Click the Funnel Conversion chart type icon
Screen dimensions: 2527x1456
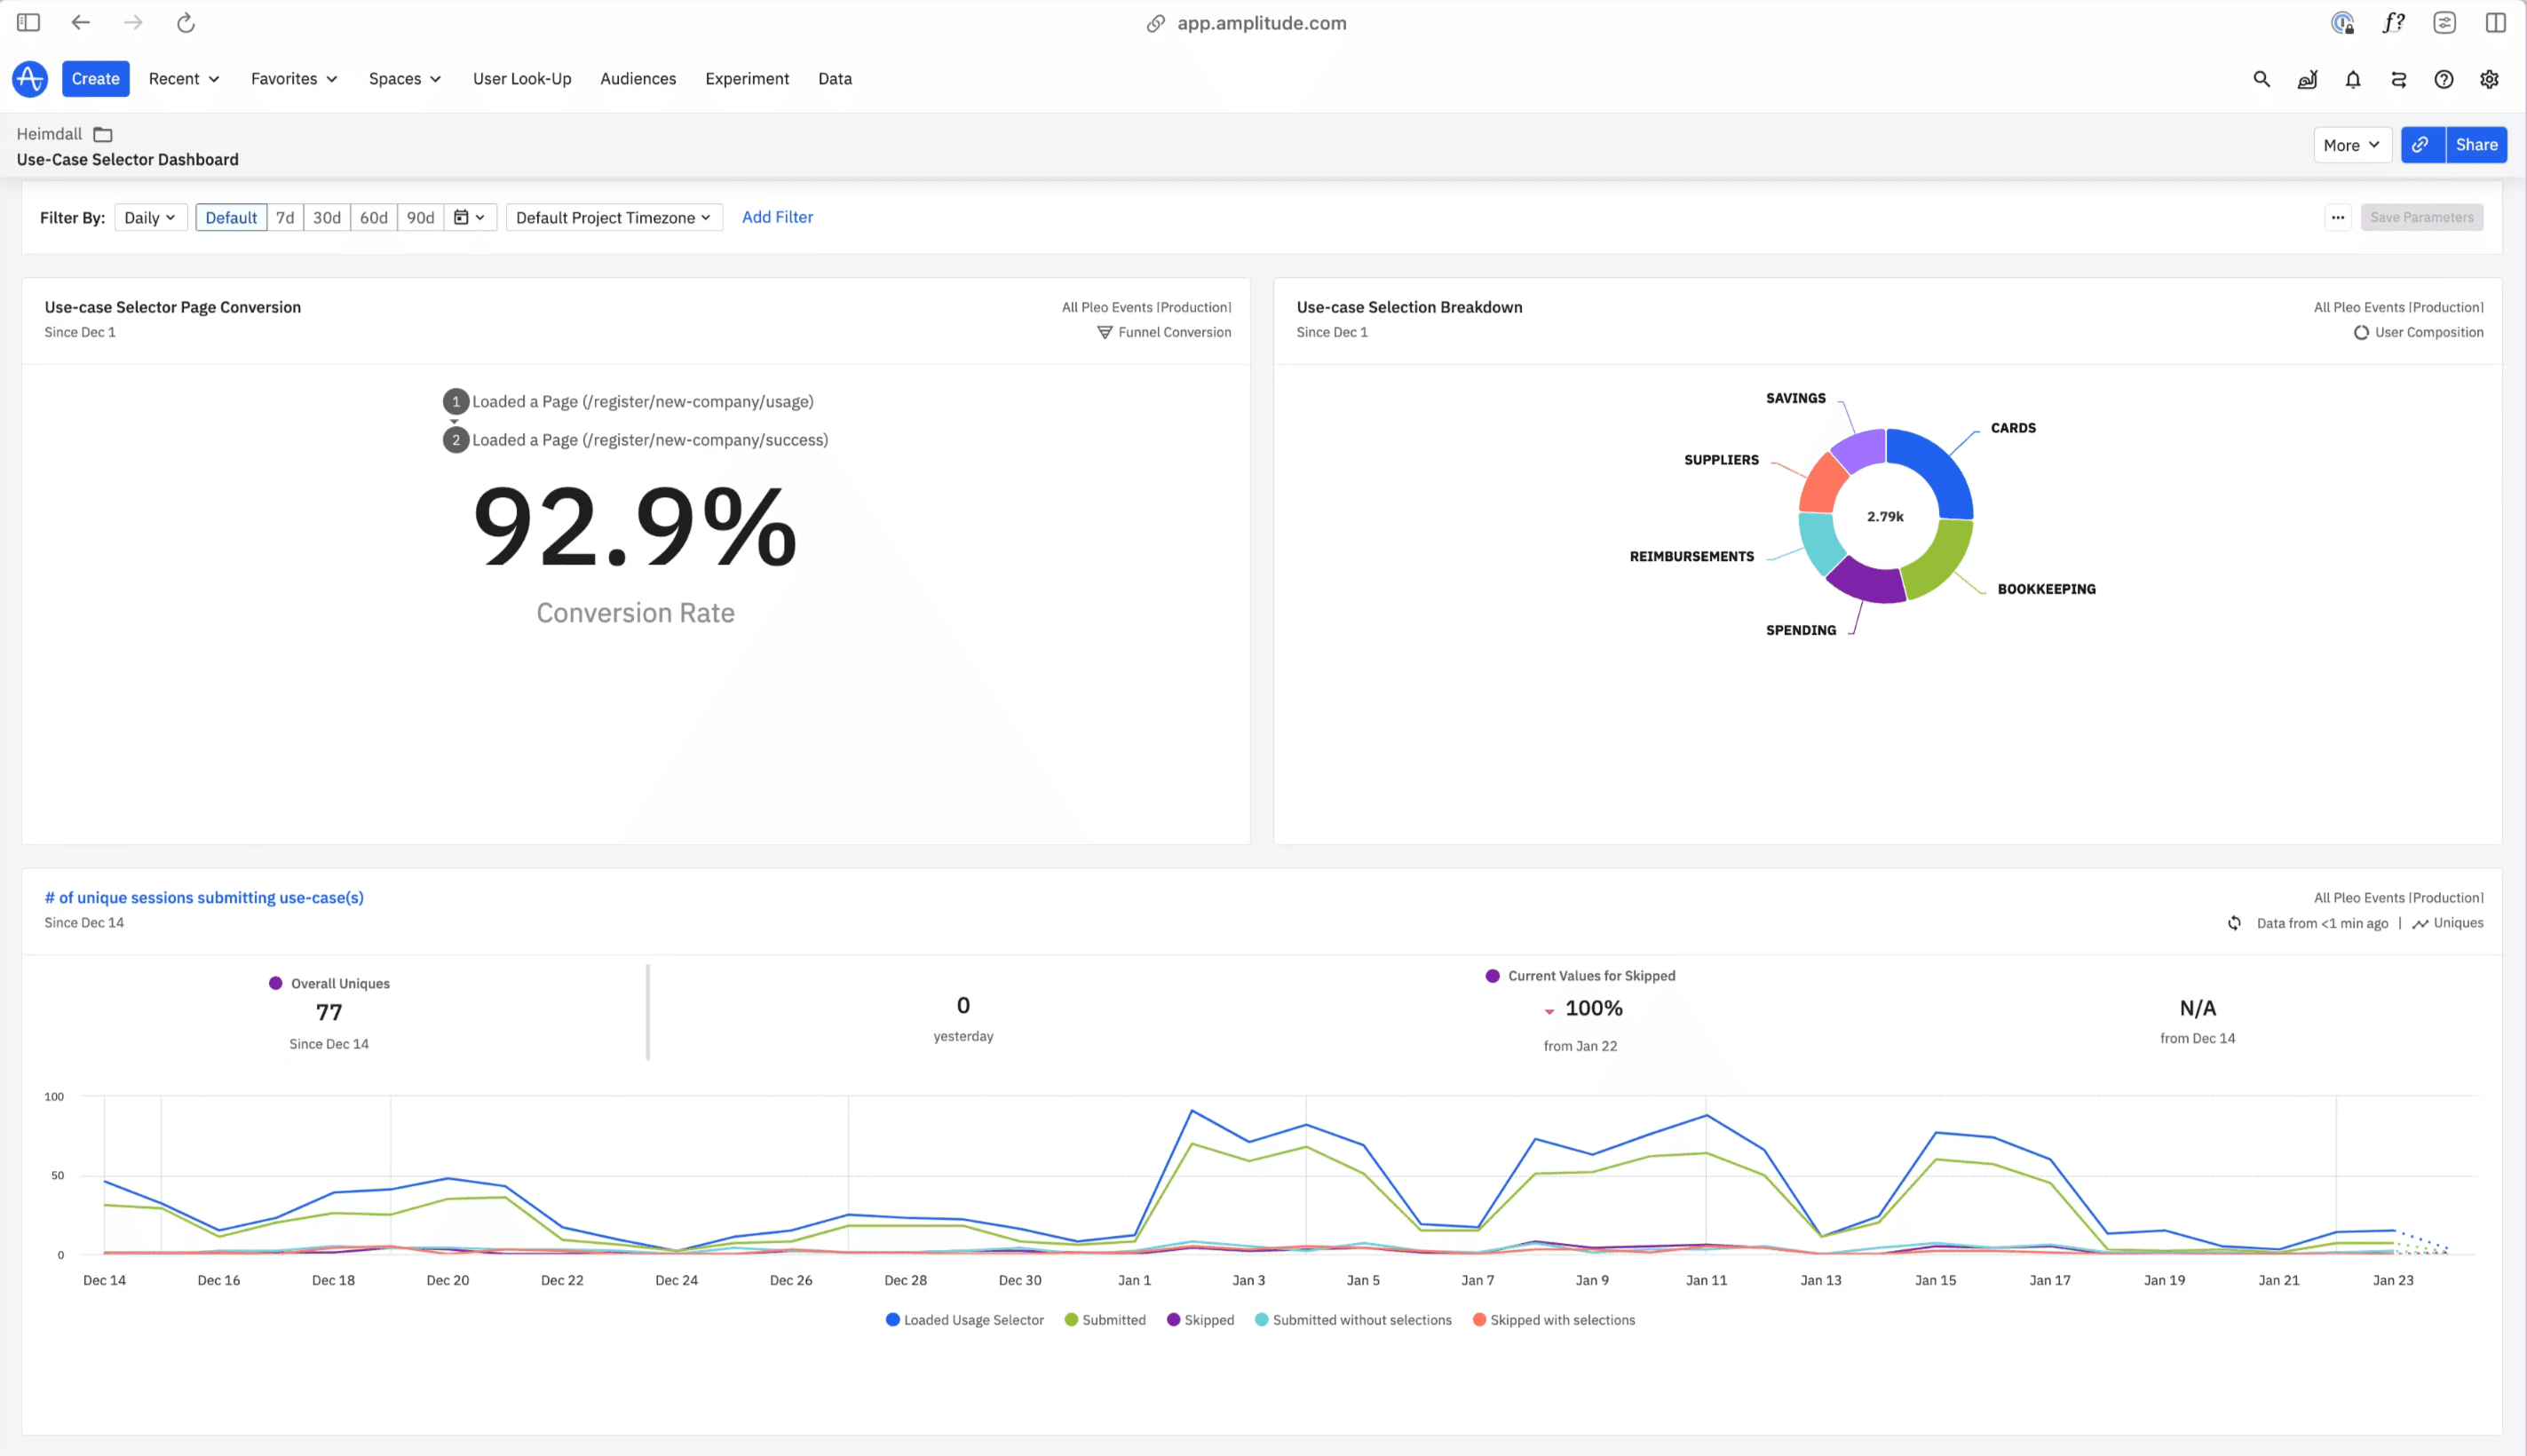[1105, 332]
